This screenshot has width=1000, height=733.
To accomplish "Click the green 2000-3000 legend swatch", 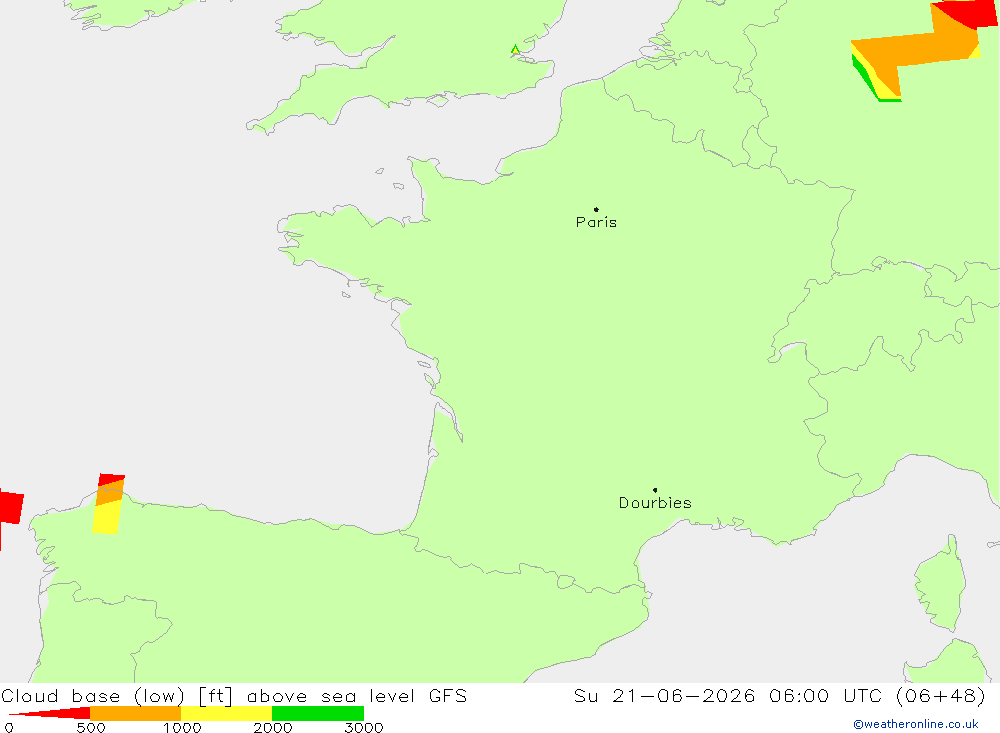I will point(318,713).
